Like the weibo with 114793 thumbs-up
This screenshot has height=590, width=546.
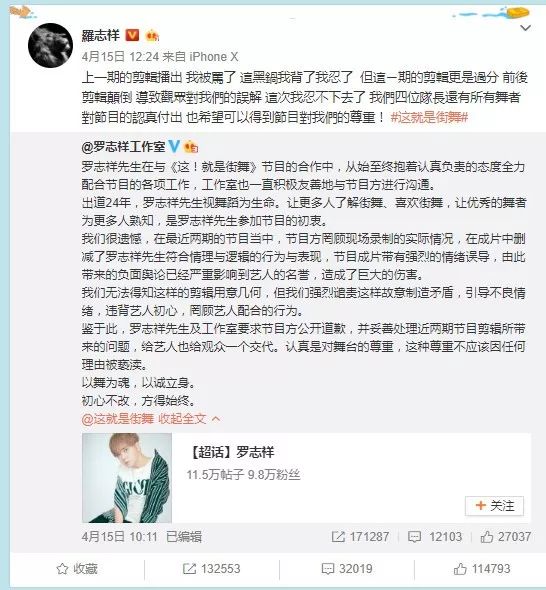coord(482,569)
